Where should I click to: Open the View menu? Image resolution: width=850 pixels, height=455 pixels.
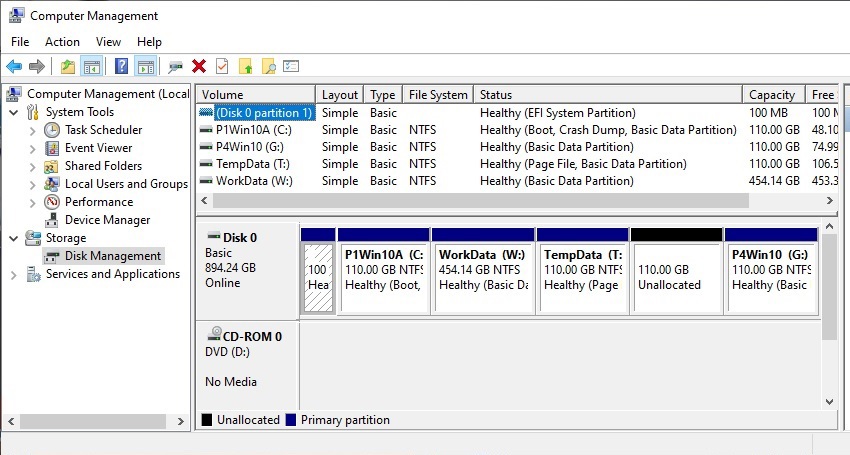click(x=108, y=42)
